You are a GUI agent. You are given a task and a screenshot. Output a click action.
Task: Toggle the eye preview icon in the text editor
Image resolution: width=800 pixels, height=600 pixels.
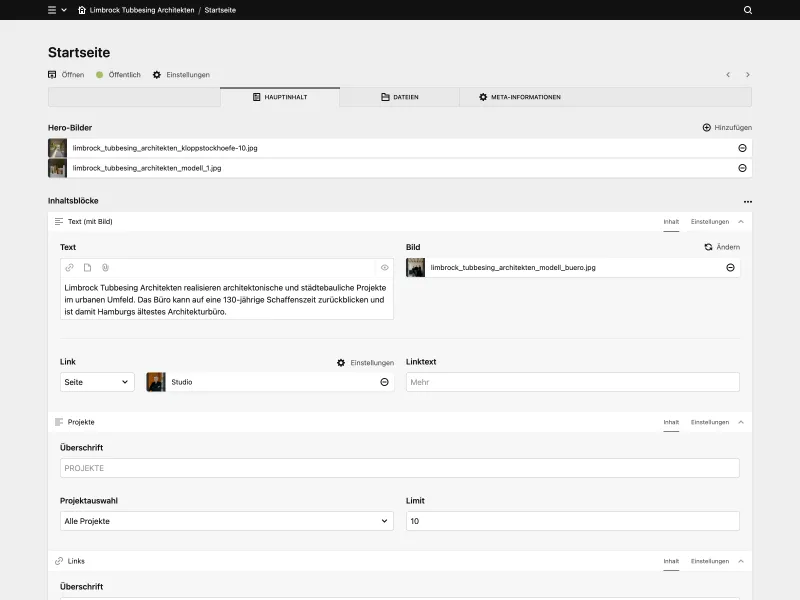(x=384, y=267)
